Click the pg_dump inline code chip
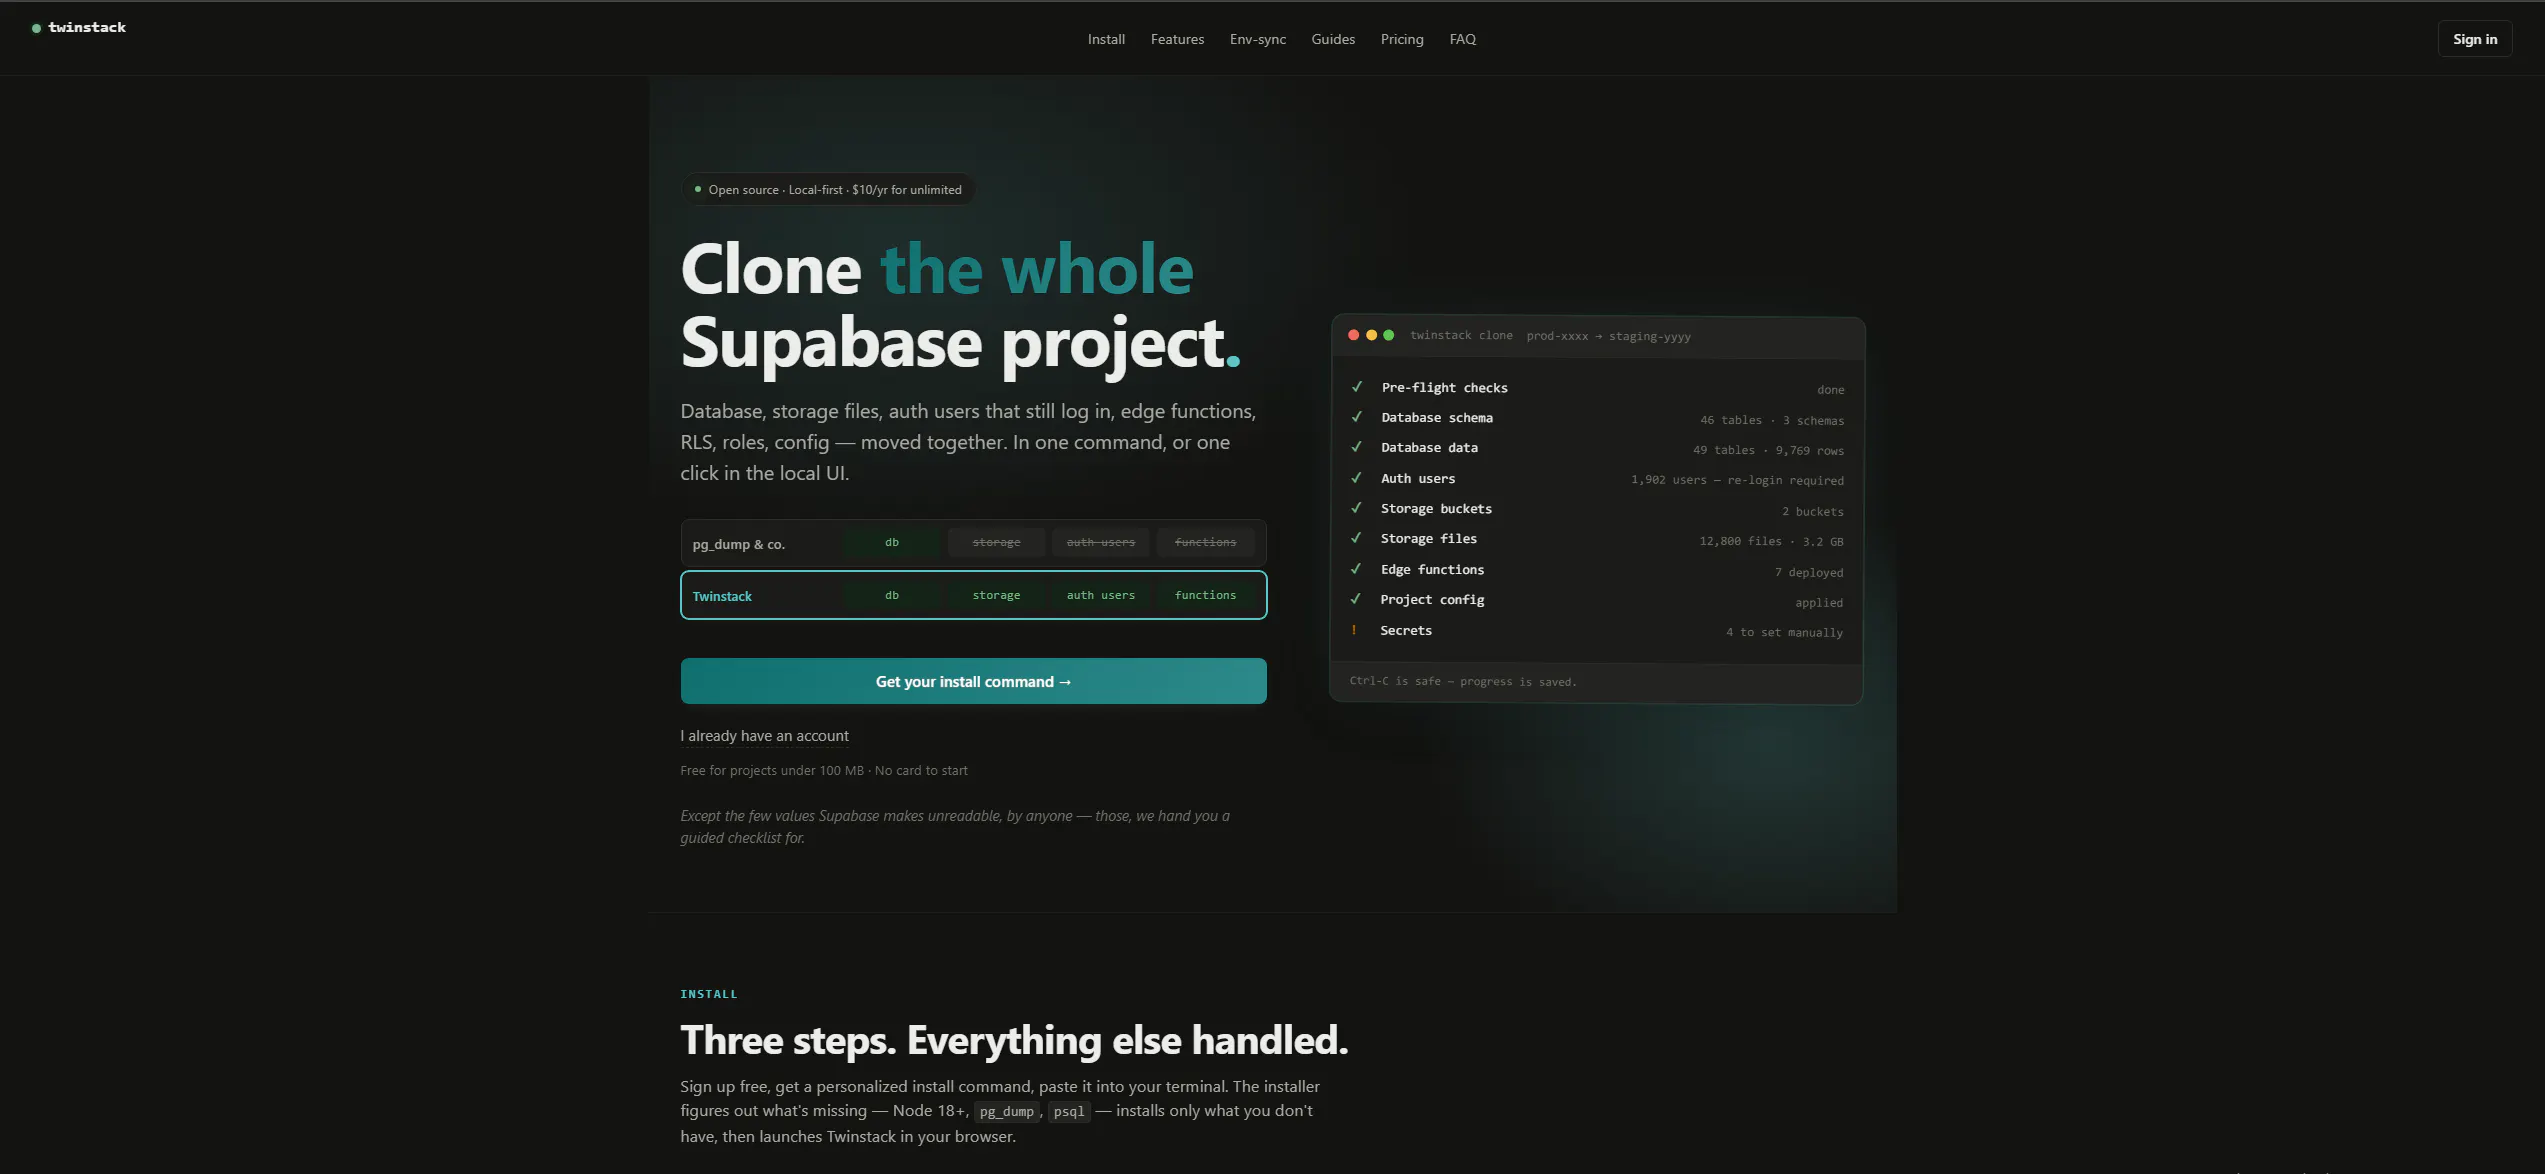Viewport: 2545px width, 1174px height. (1006, 1111)
